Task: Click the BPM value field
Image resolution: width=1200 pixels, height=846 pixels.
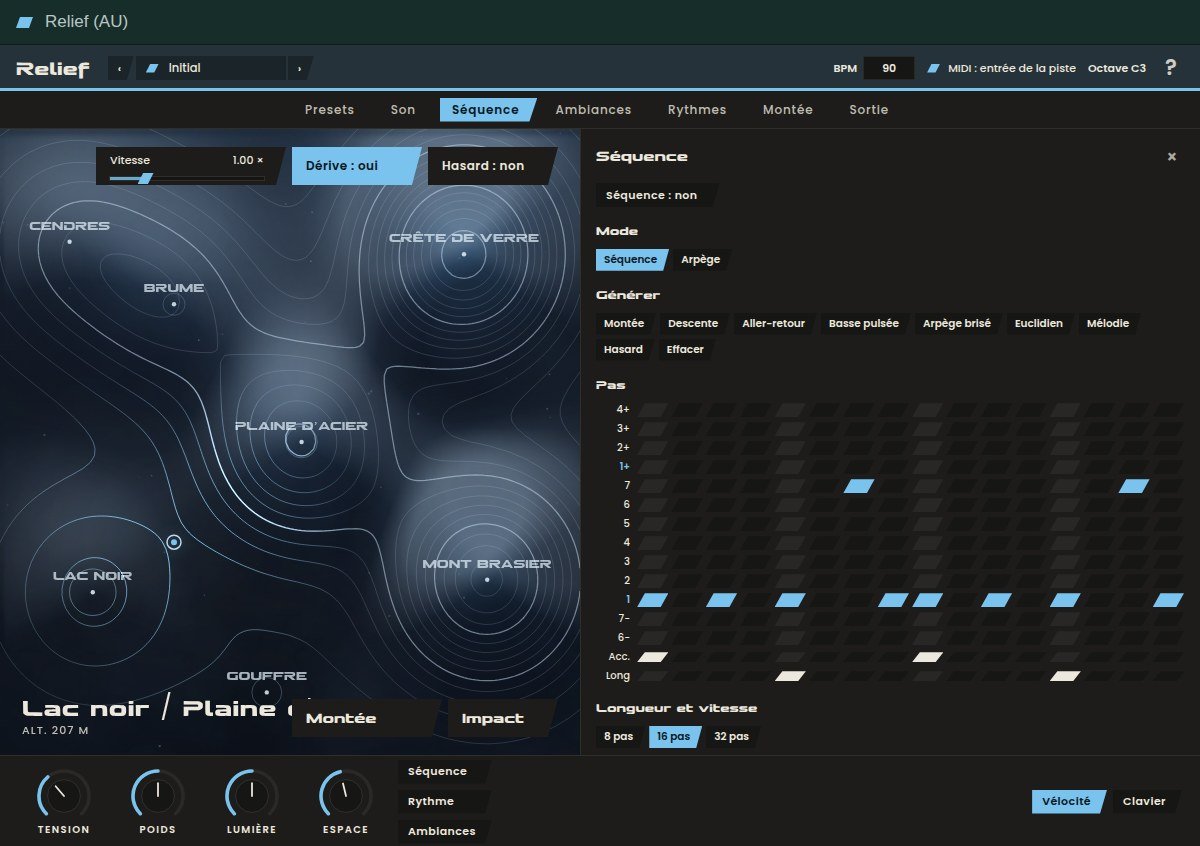Action: (889, 68)
